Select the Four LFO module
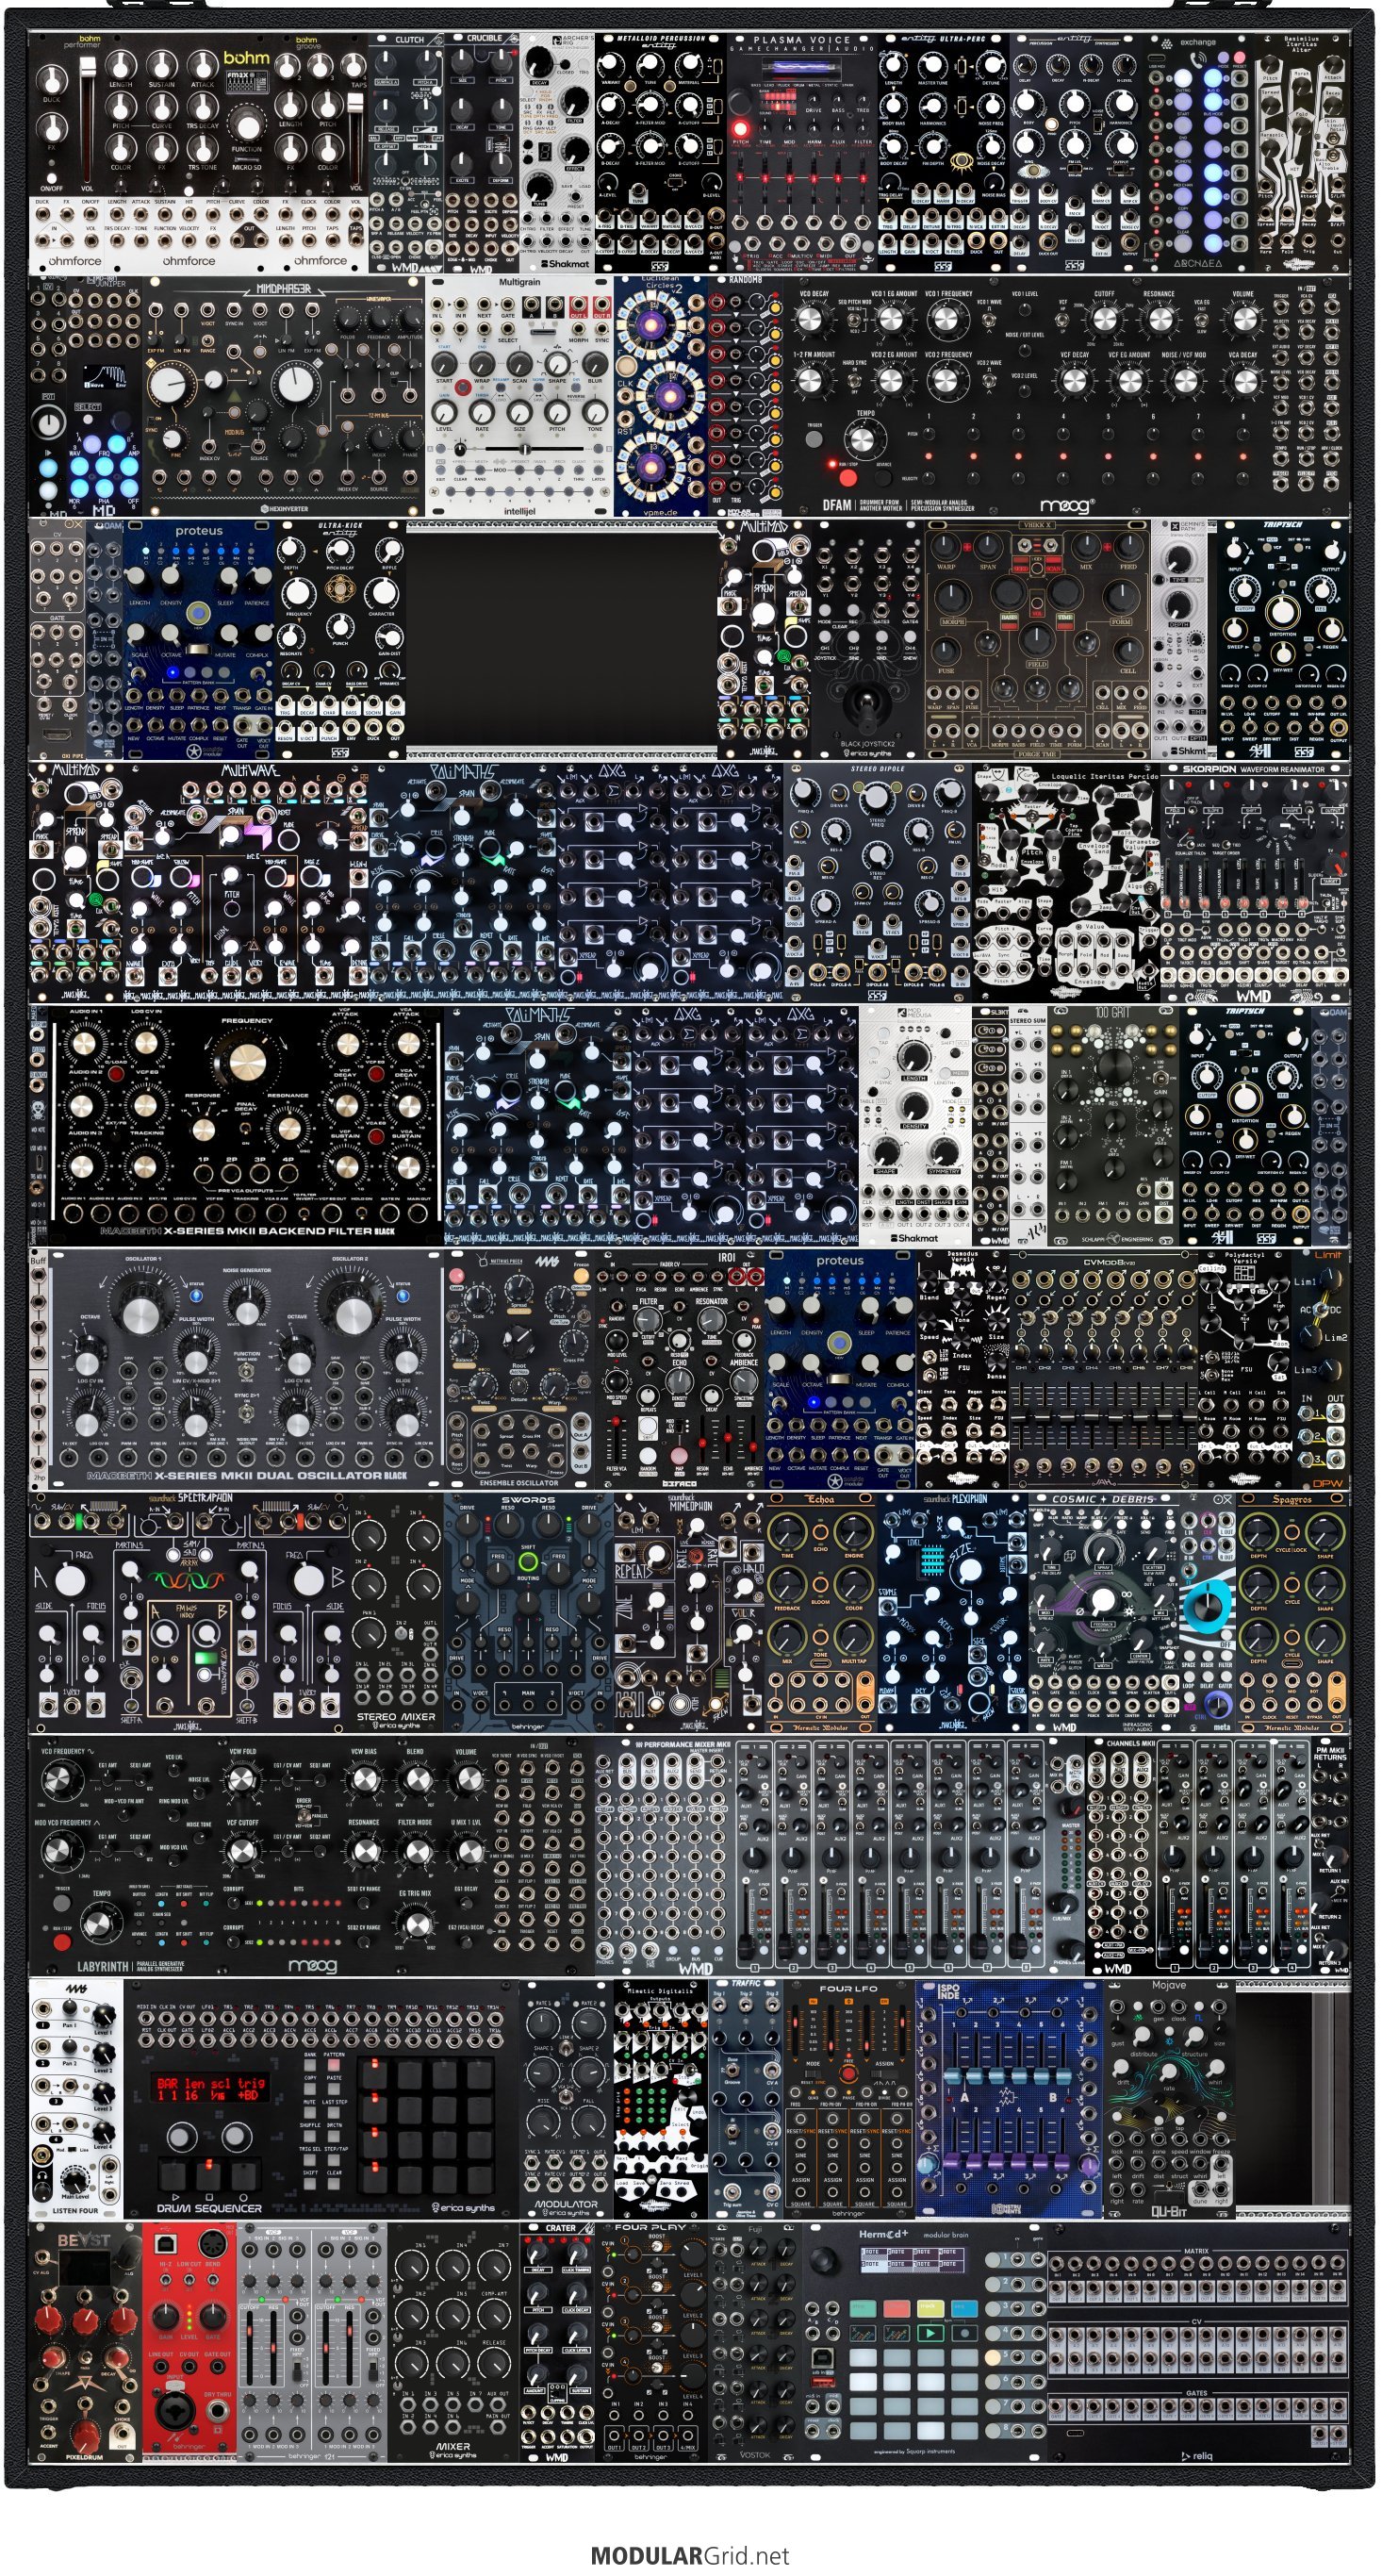 coord(849,2099)
